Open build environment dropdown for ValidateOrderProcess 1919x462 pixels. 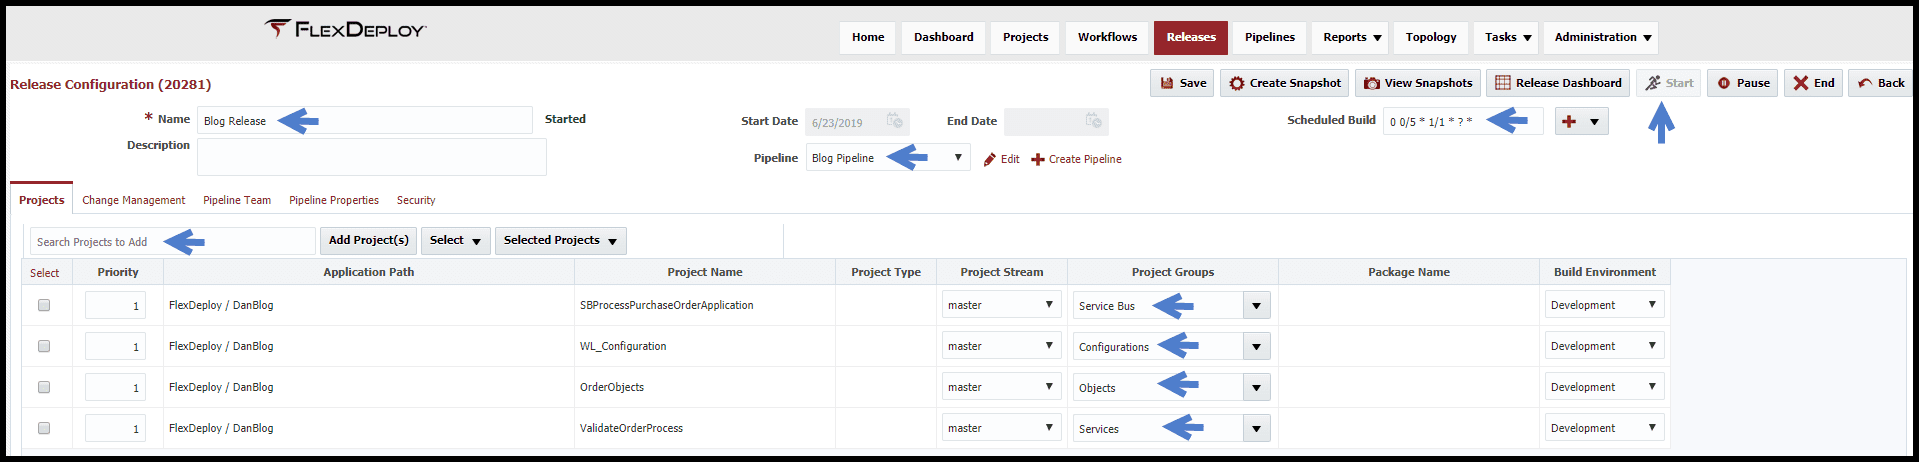coord(1604,428)
